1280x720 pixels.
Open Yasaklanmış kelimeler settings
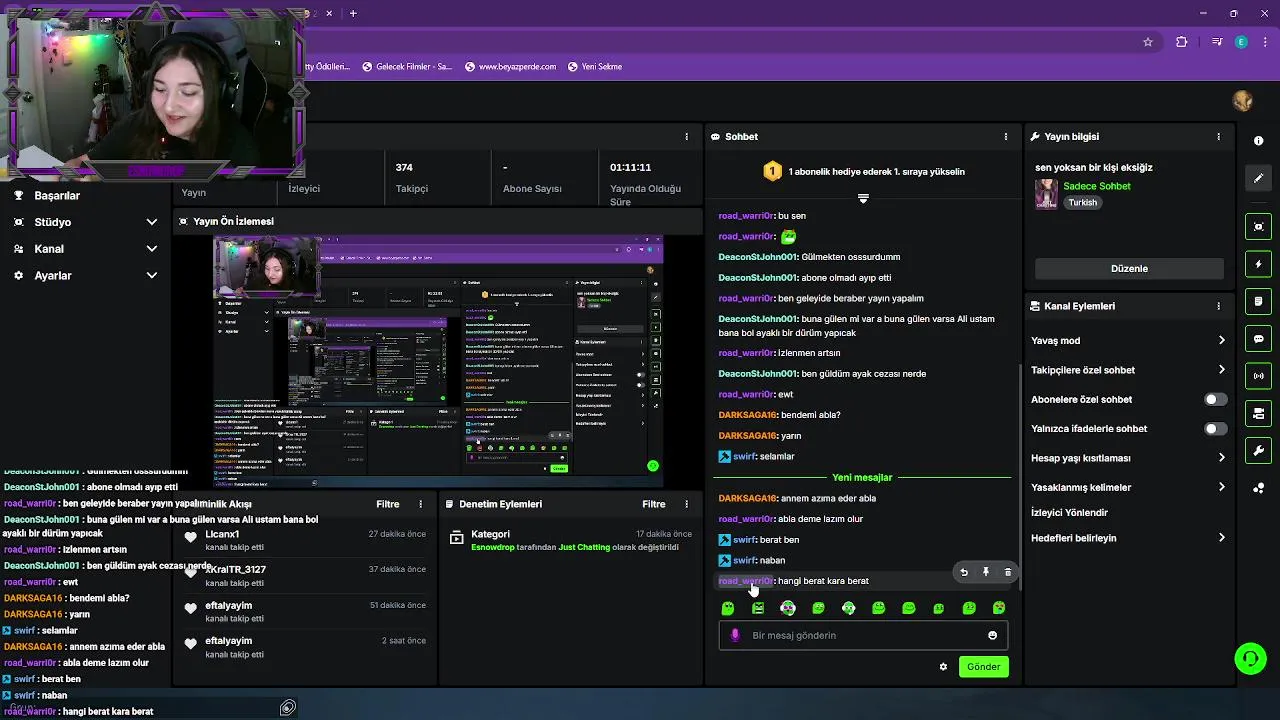(x=1128, y=488)
